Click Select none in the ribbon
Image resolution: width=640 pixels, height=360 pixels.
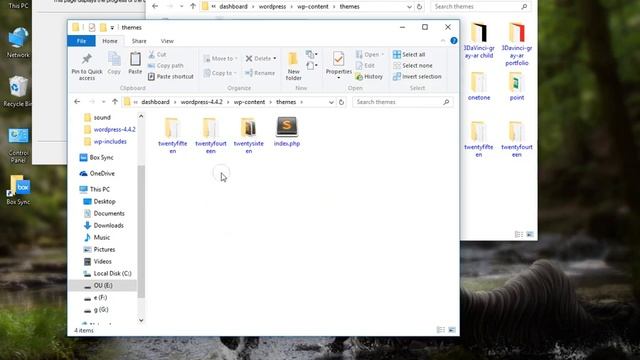(413, 65)
